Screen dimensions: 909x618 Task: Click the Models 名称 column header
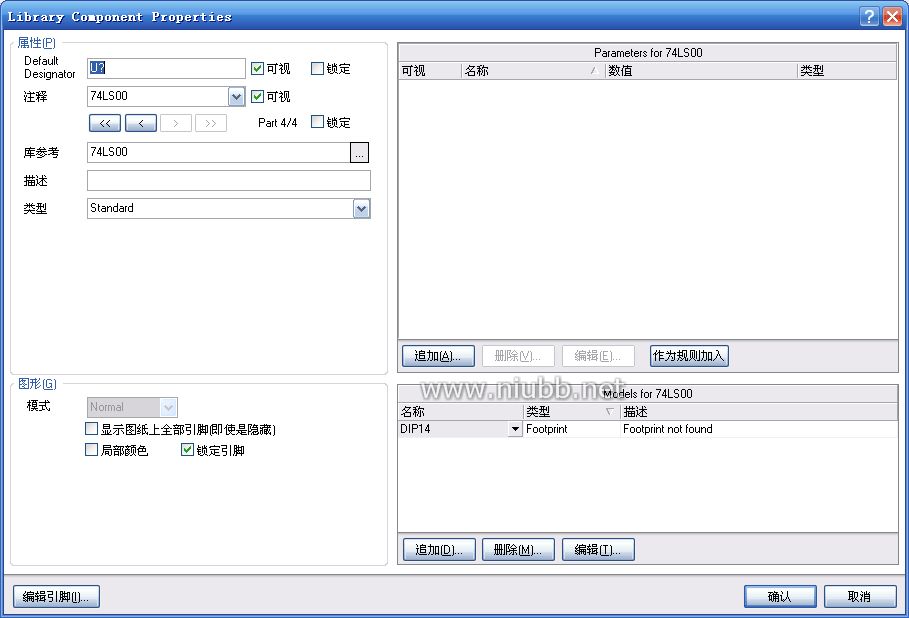coord(460,412)
